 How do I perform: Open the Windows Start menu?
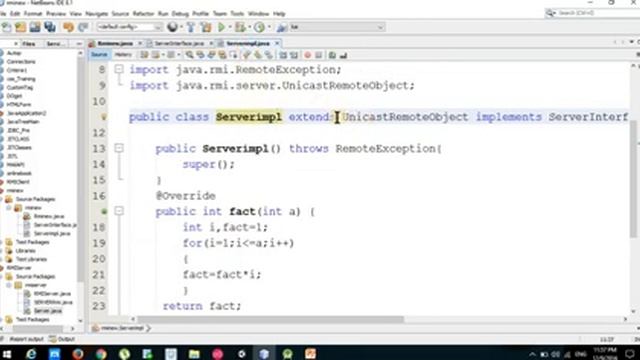pyautogui.click(x=7, y=353)
